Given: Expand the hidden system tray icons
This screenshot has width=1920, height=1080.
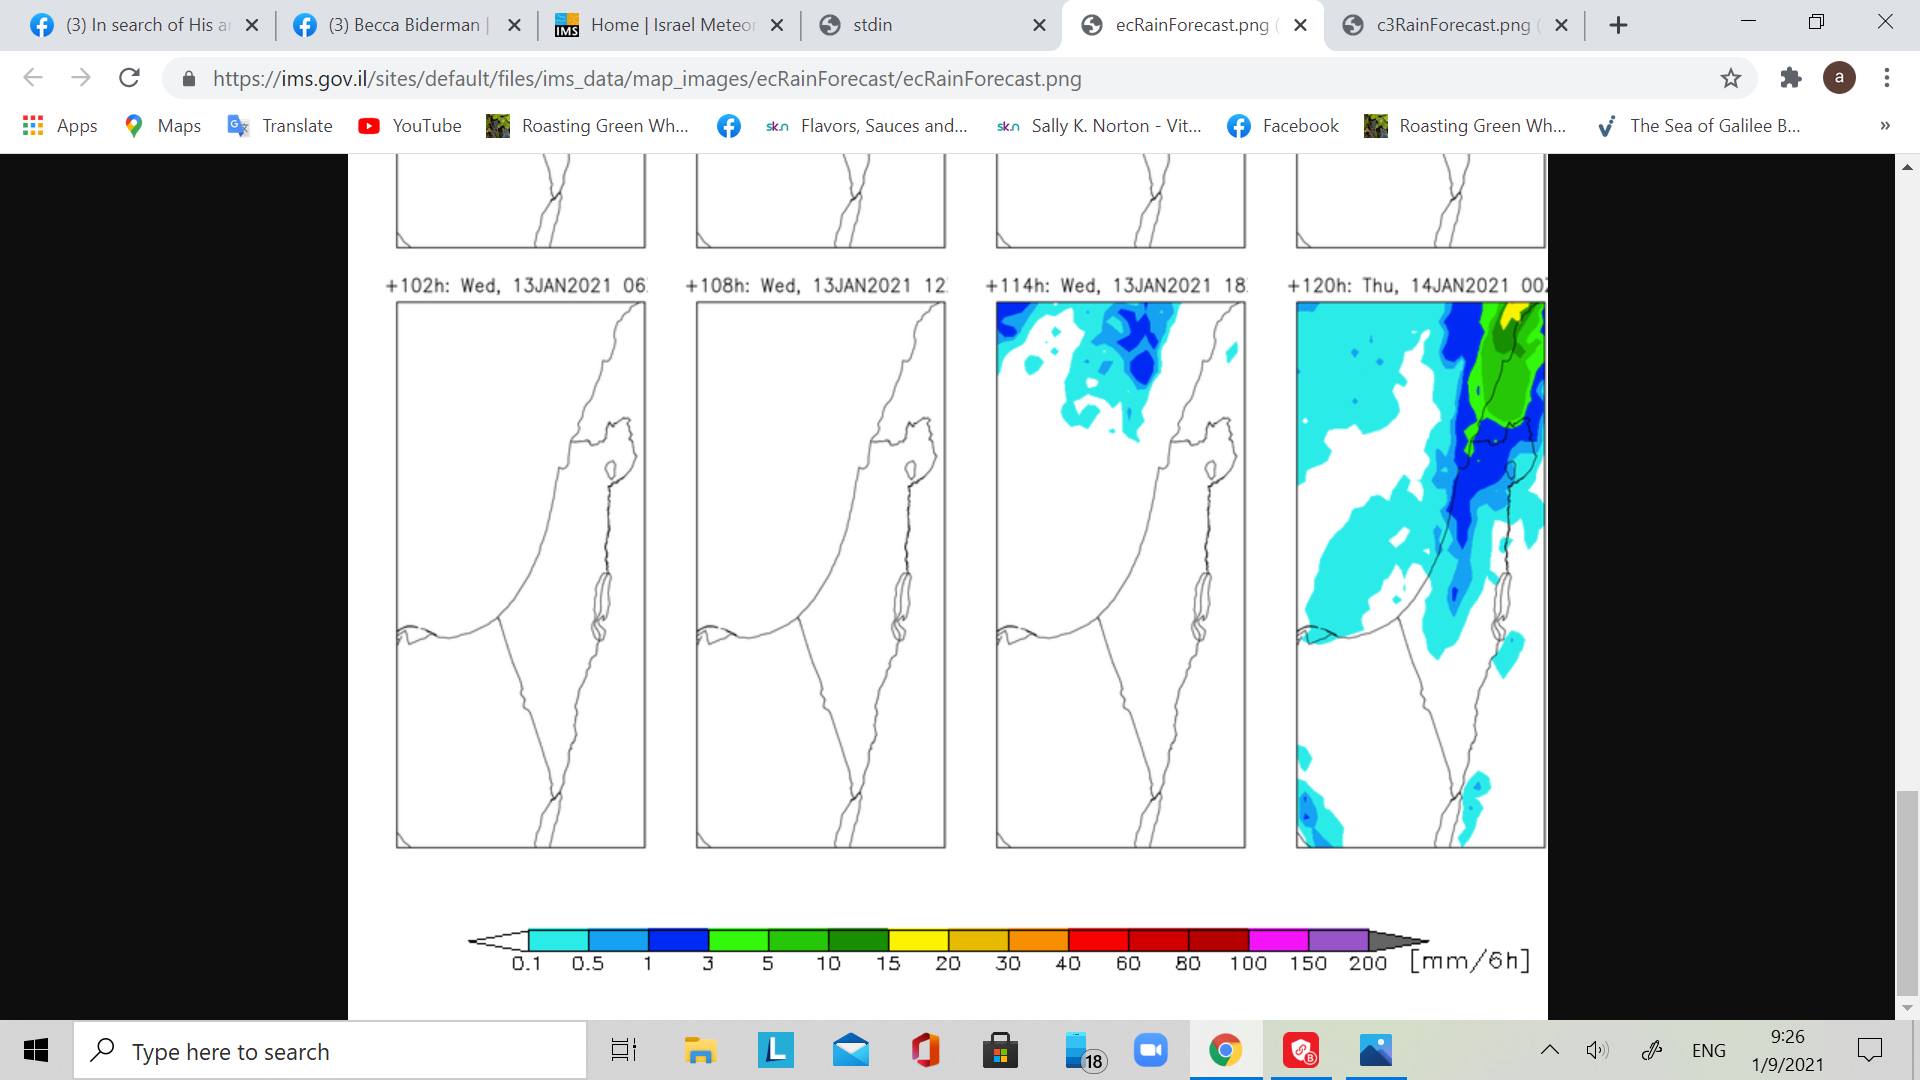Looking at the screenshot, I should [x=1549, y=1050].
